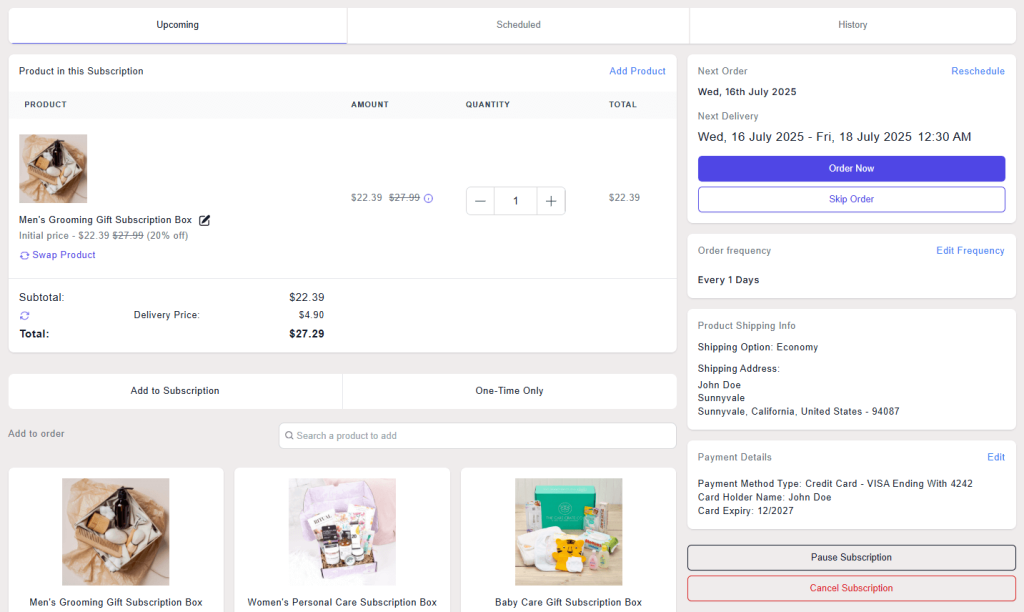Open the Scheduled tab
1024x612 pixels.
(518, 24)
